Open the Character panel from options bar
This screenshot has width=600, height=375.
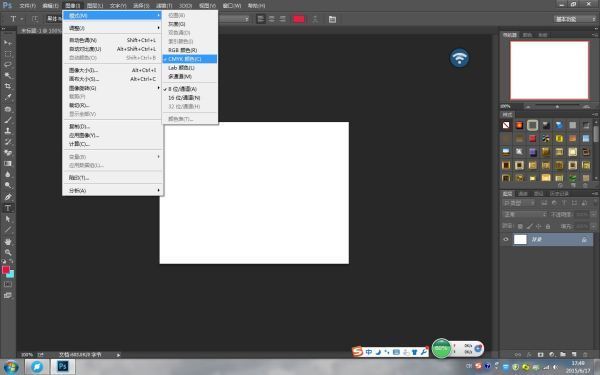click(x=332, y=19)
